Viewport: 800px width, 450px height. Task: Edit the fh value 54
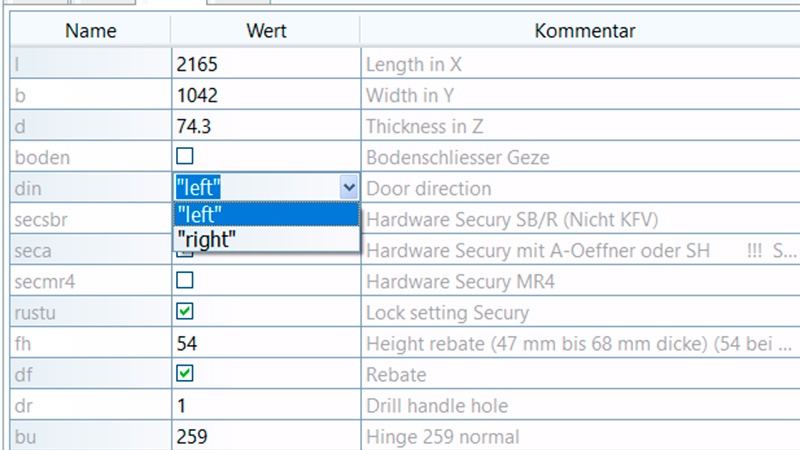(x=266, y=343)
